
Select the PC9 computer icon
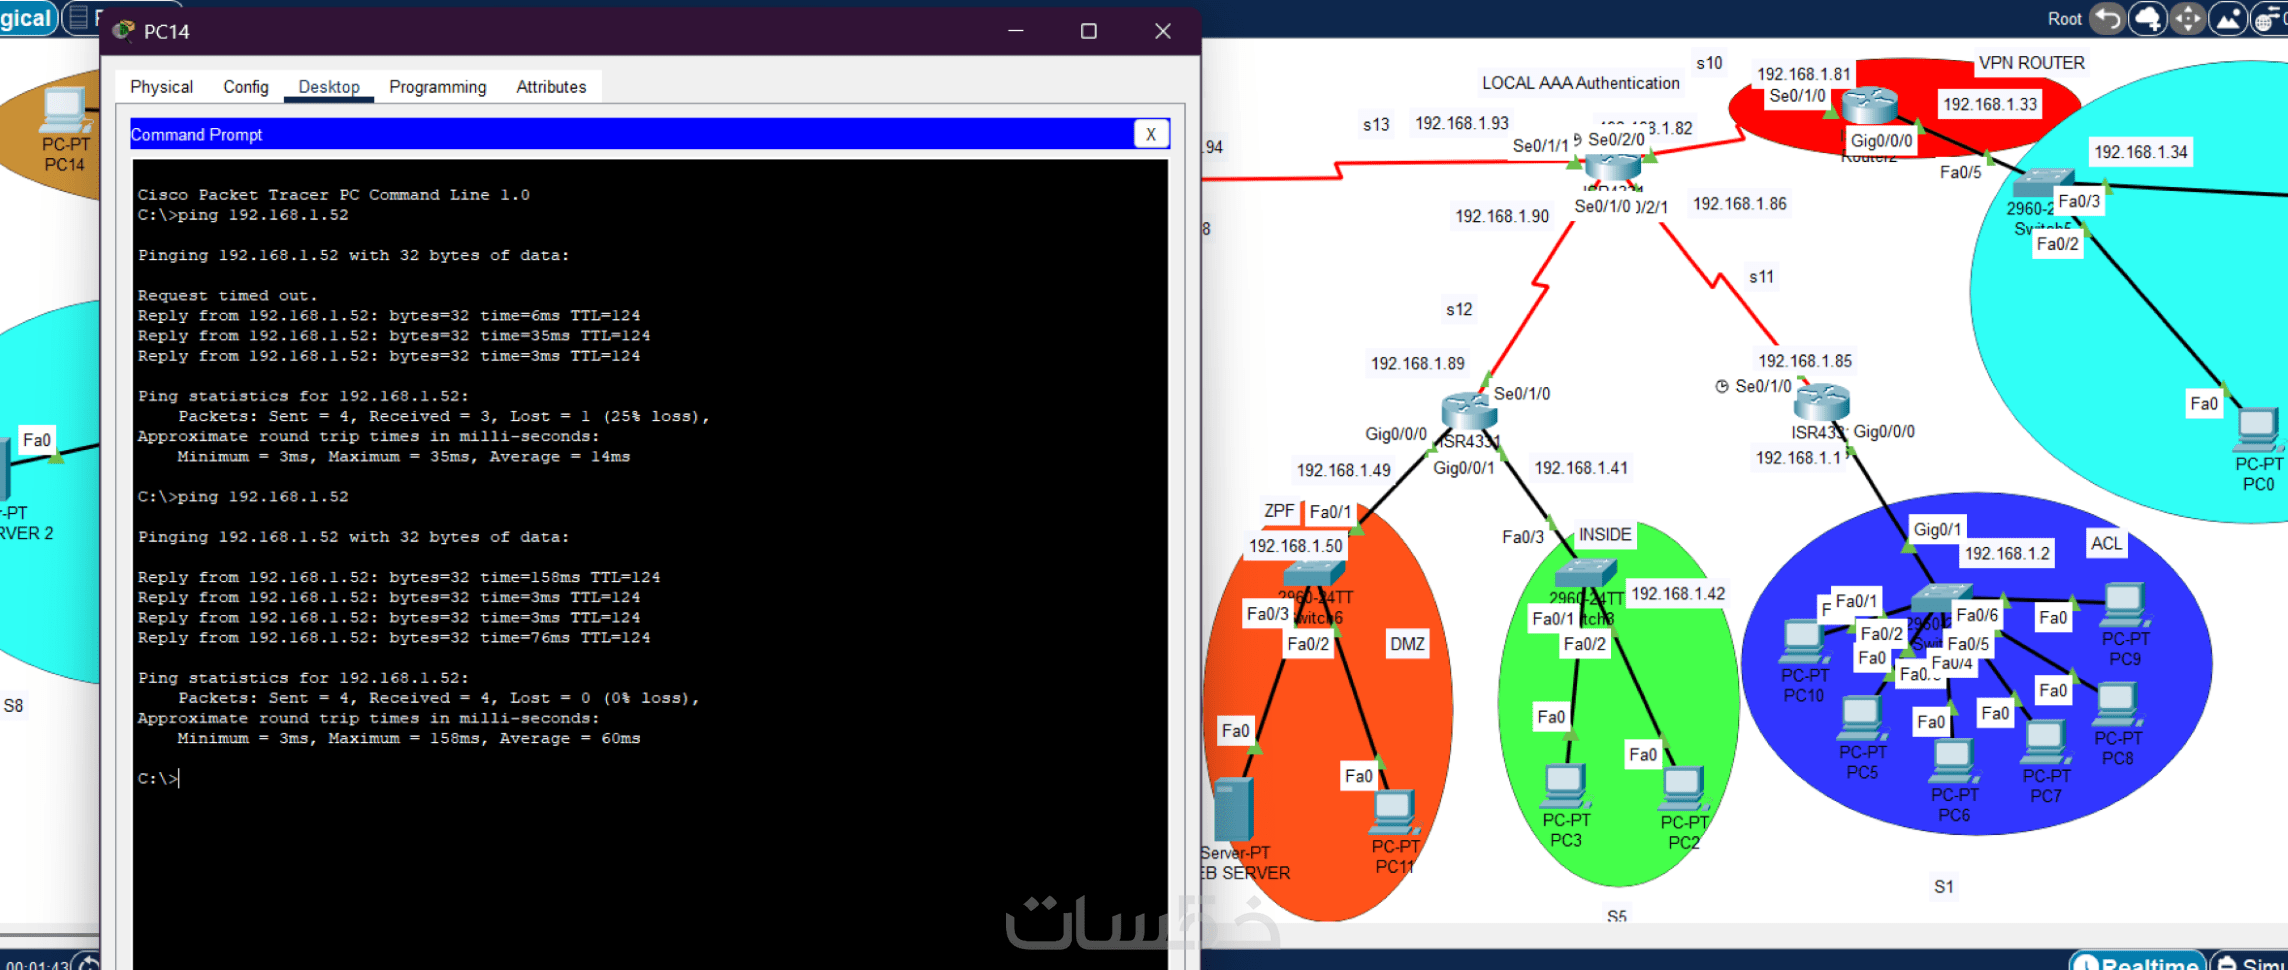click(x=2124, y=606)
